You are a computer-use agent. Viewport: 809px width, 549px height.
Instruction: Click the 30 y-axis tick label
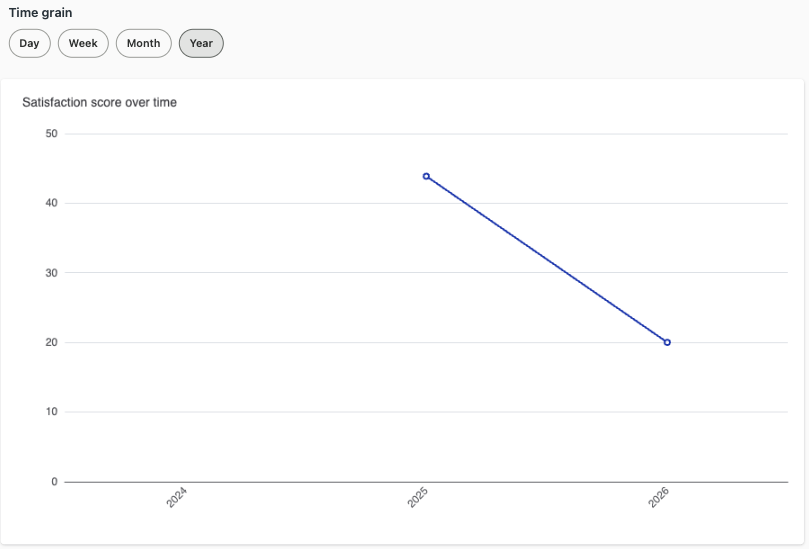(52, 273)
